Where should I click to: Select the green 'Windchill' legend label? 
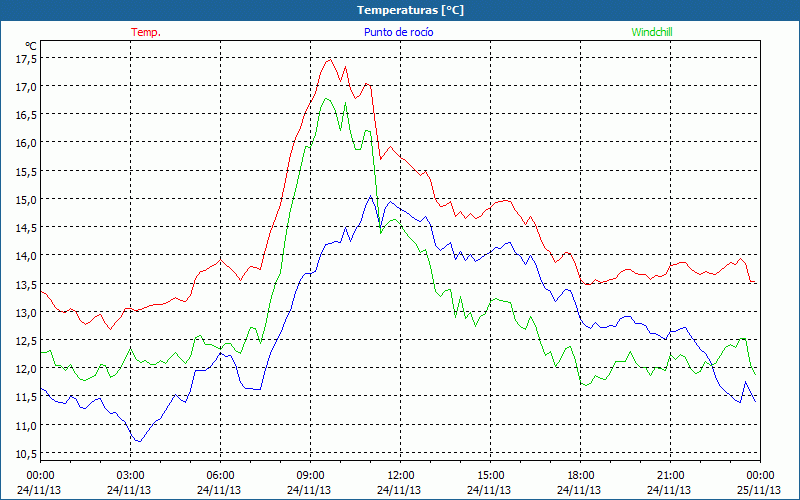tap(652, 32)
